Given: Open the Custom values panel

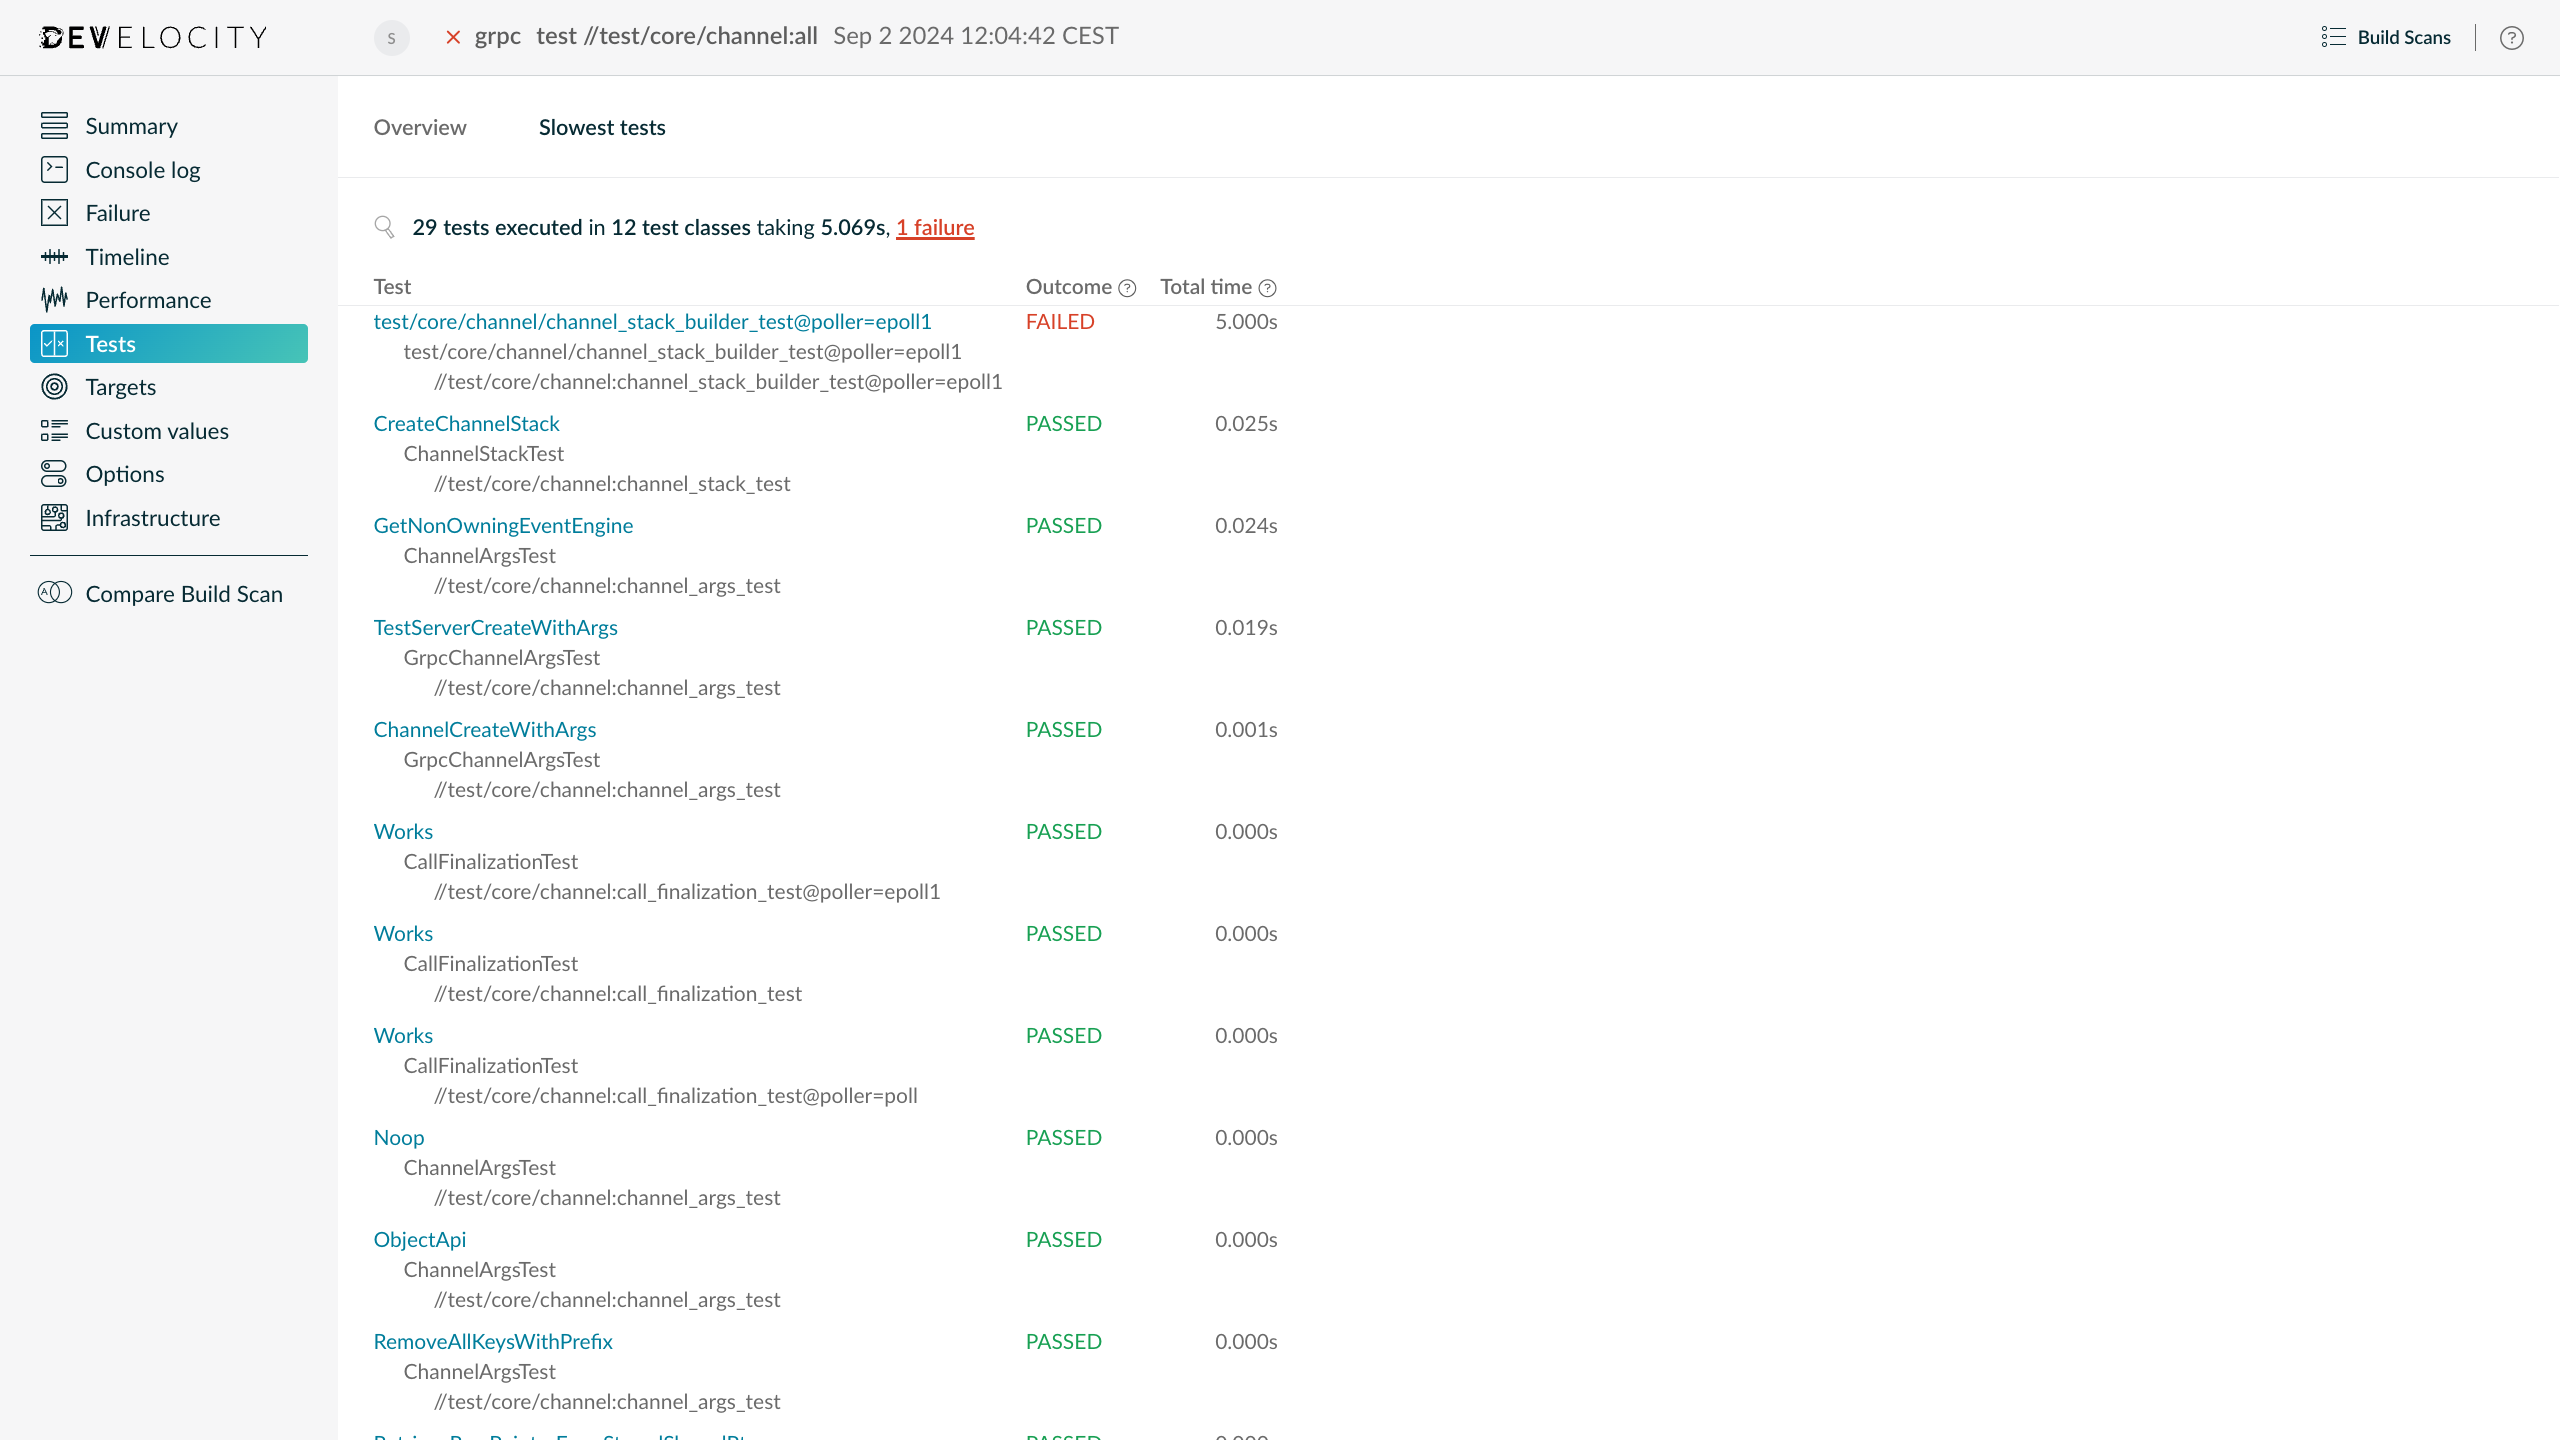Looking at the screenshot, I should [x=157, y=430].
